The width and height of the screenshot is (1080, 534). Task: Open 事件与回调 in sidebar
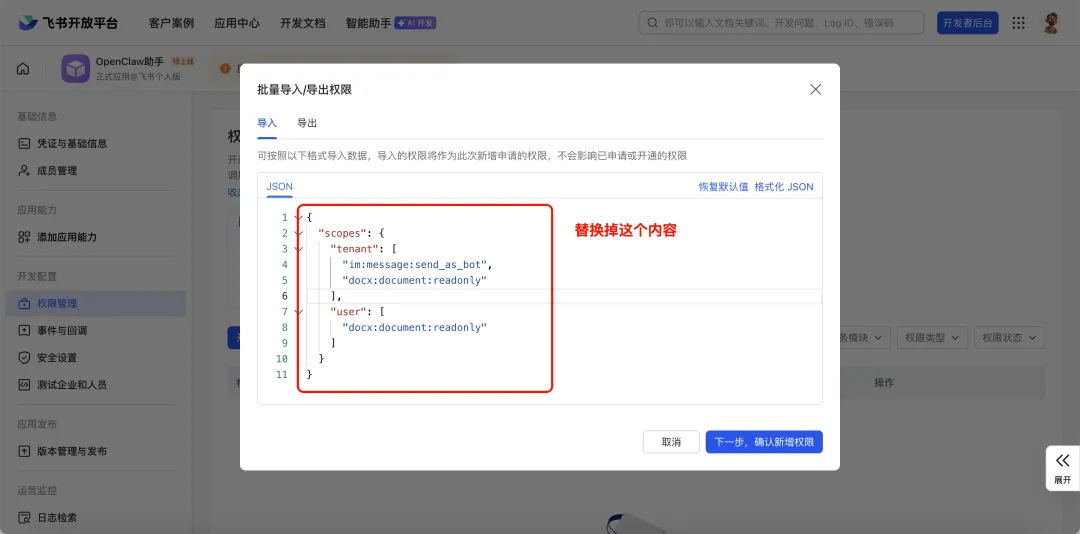click(96, 331)
